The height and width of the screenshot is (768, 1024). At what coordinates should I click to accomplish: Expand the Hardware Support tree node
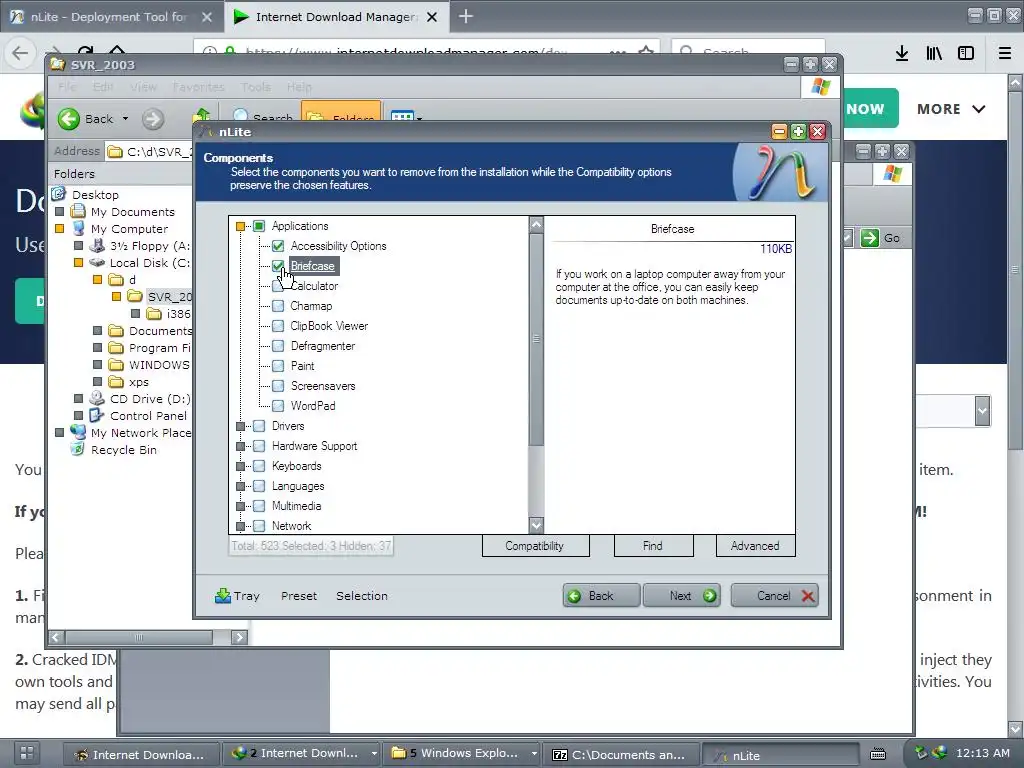click(240, 446)
